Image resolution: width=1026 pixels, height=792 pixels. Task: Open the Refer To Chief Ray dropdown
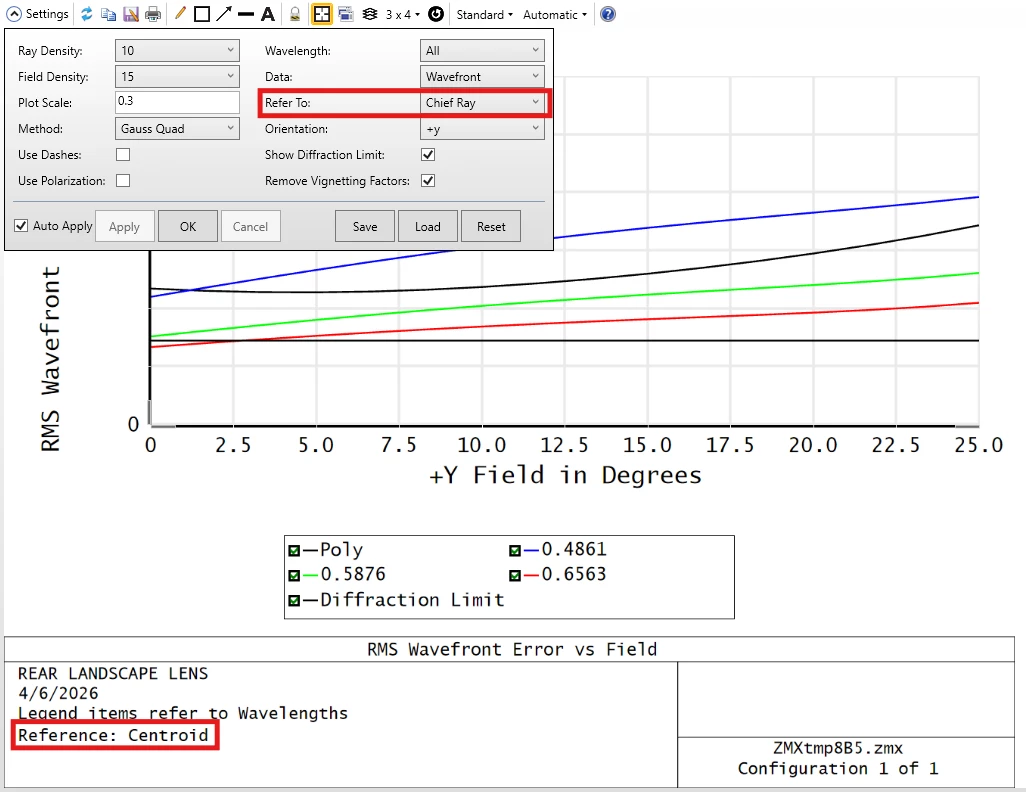482,103
